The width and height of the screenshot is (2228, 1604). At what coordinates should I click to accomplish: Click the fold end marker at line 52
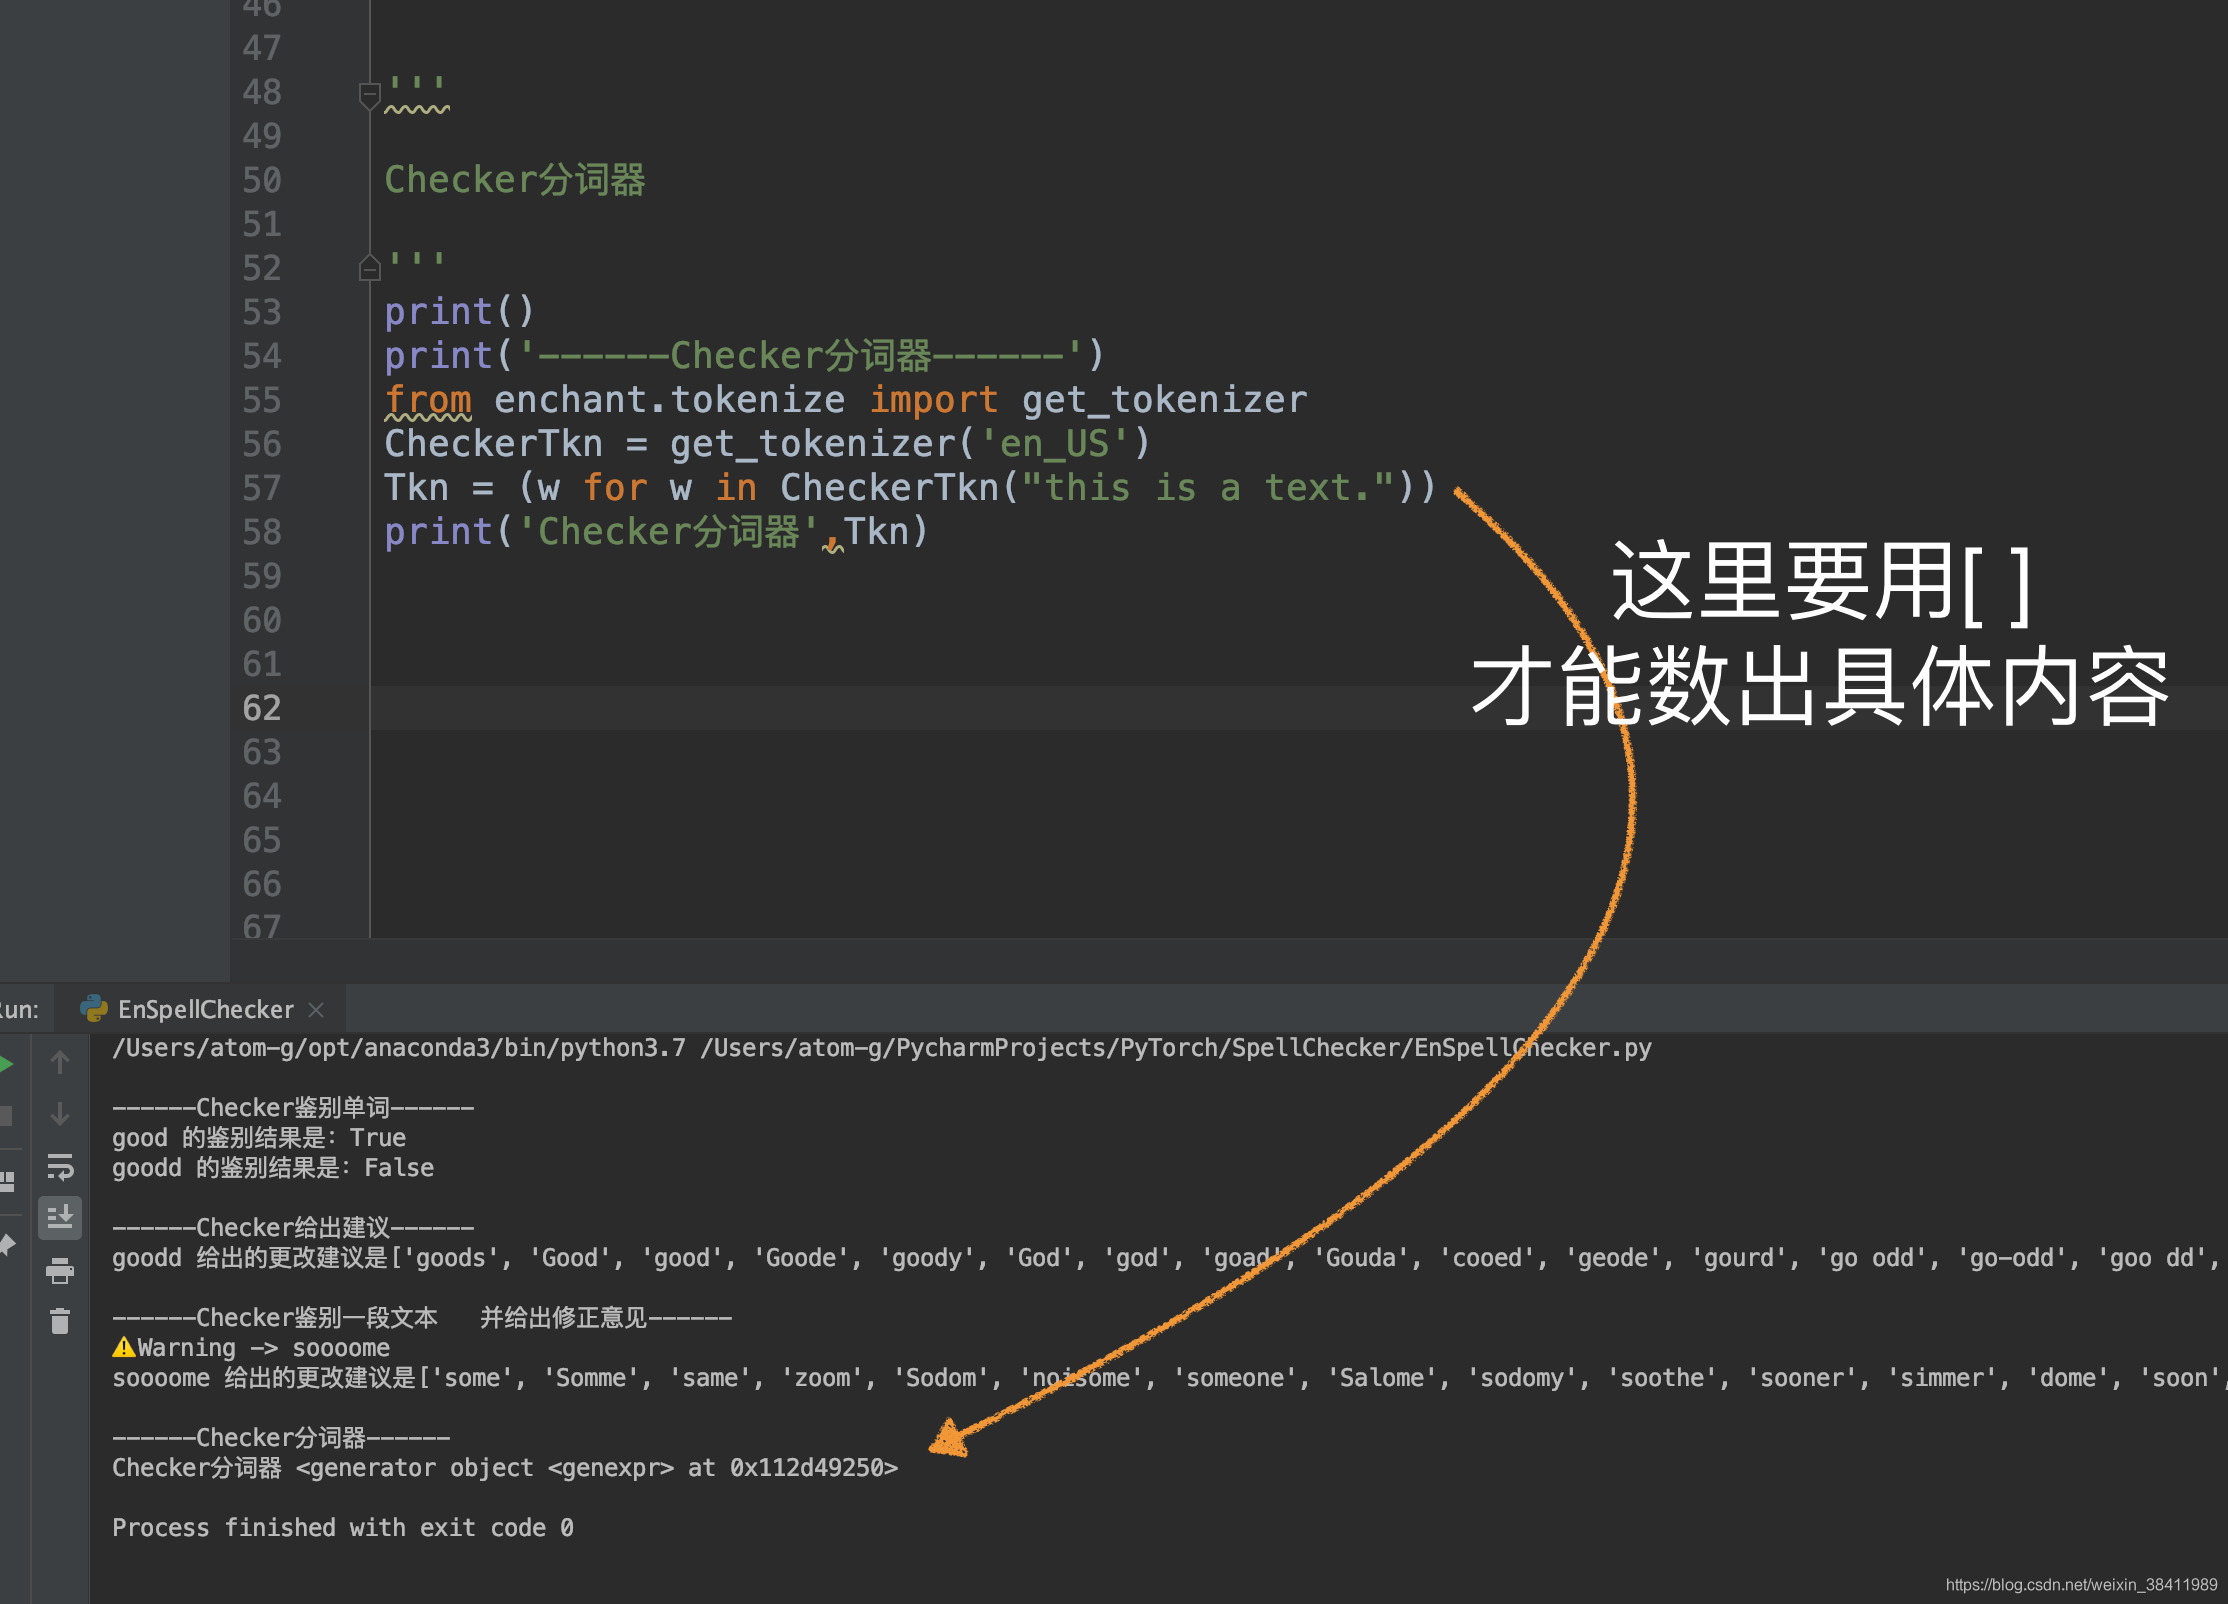[369, 268]
